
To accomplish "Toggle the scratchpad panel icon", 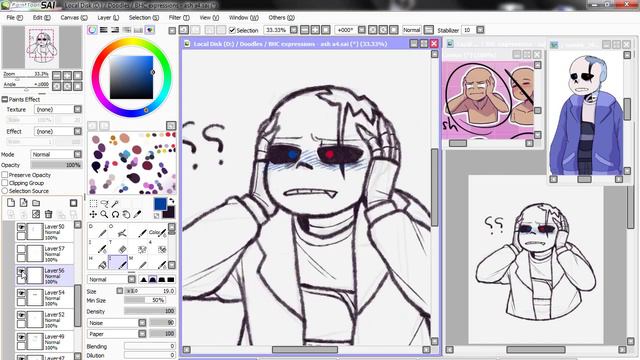I will coord(150,30).
